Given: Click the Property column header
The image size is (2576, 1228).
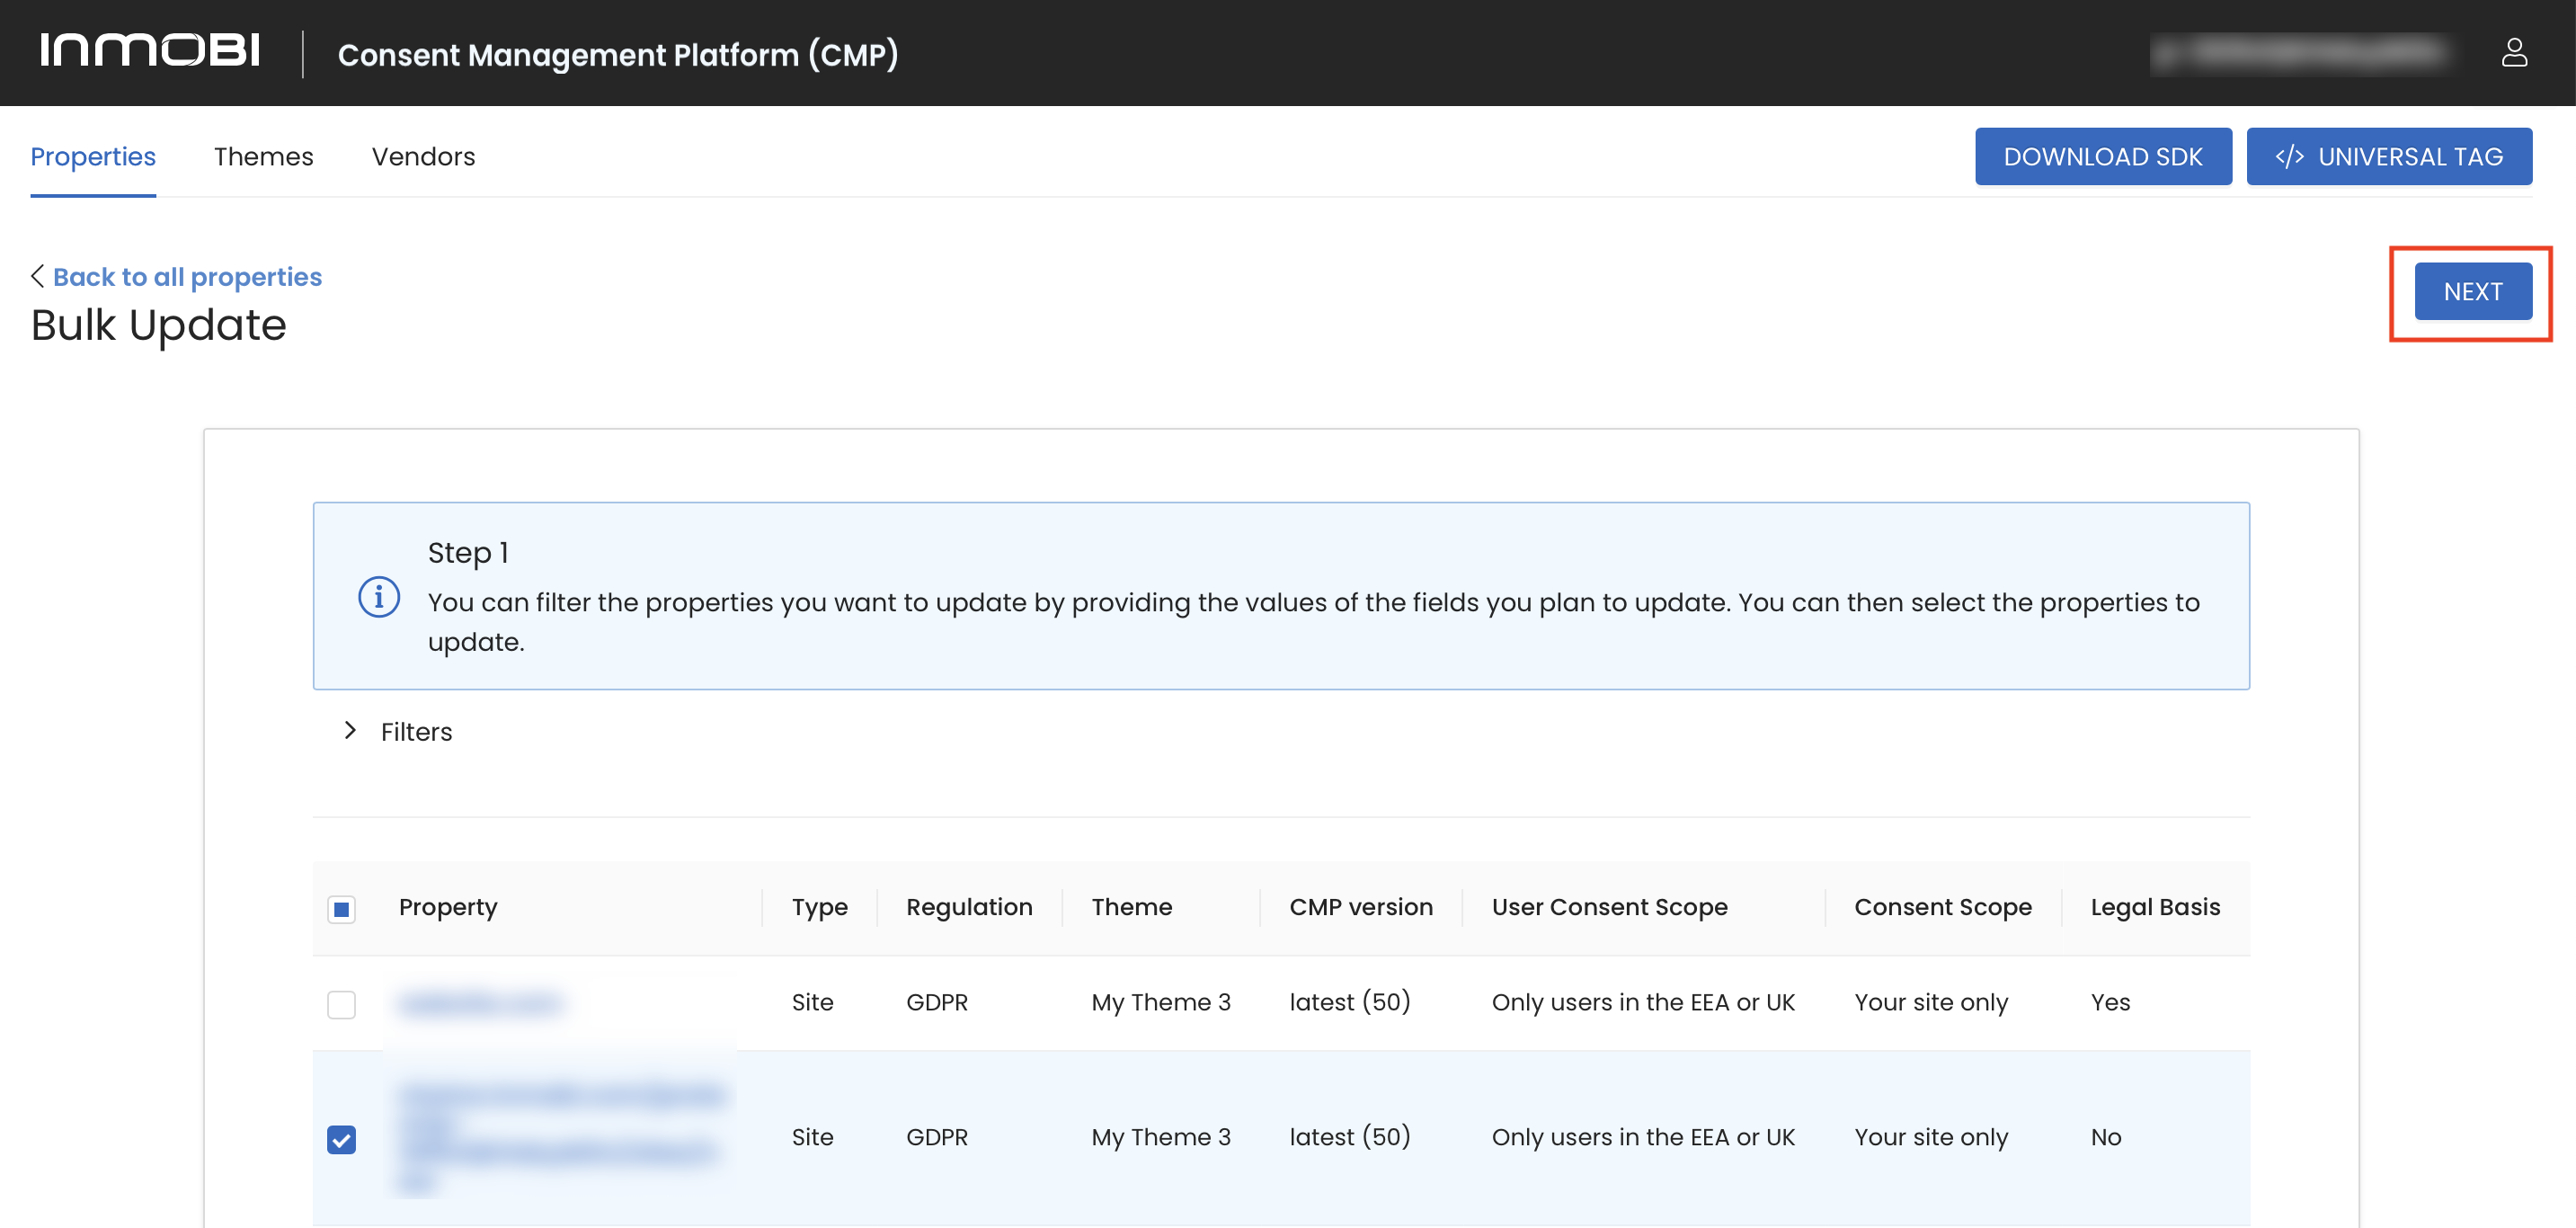Looking at the screenshot, I should pyautogui.click(x=448, y=906).
